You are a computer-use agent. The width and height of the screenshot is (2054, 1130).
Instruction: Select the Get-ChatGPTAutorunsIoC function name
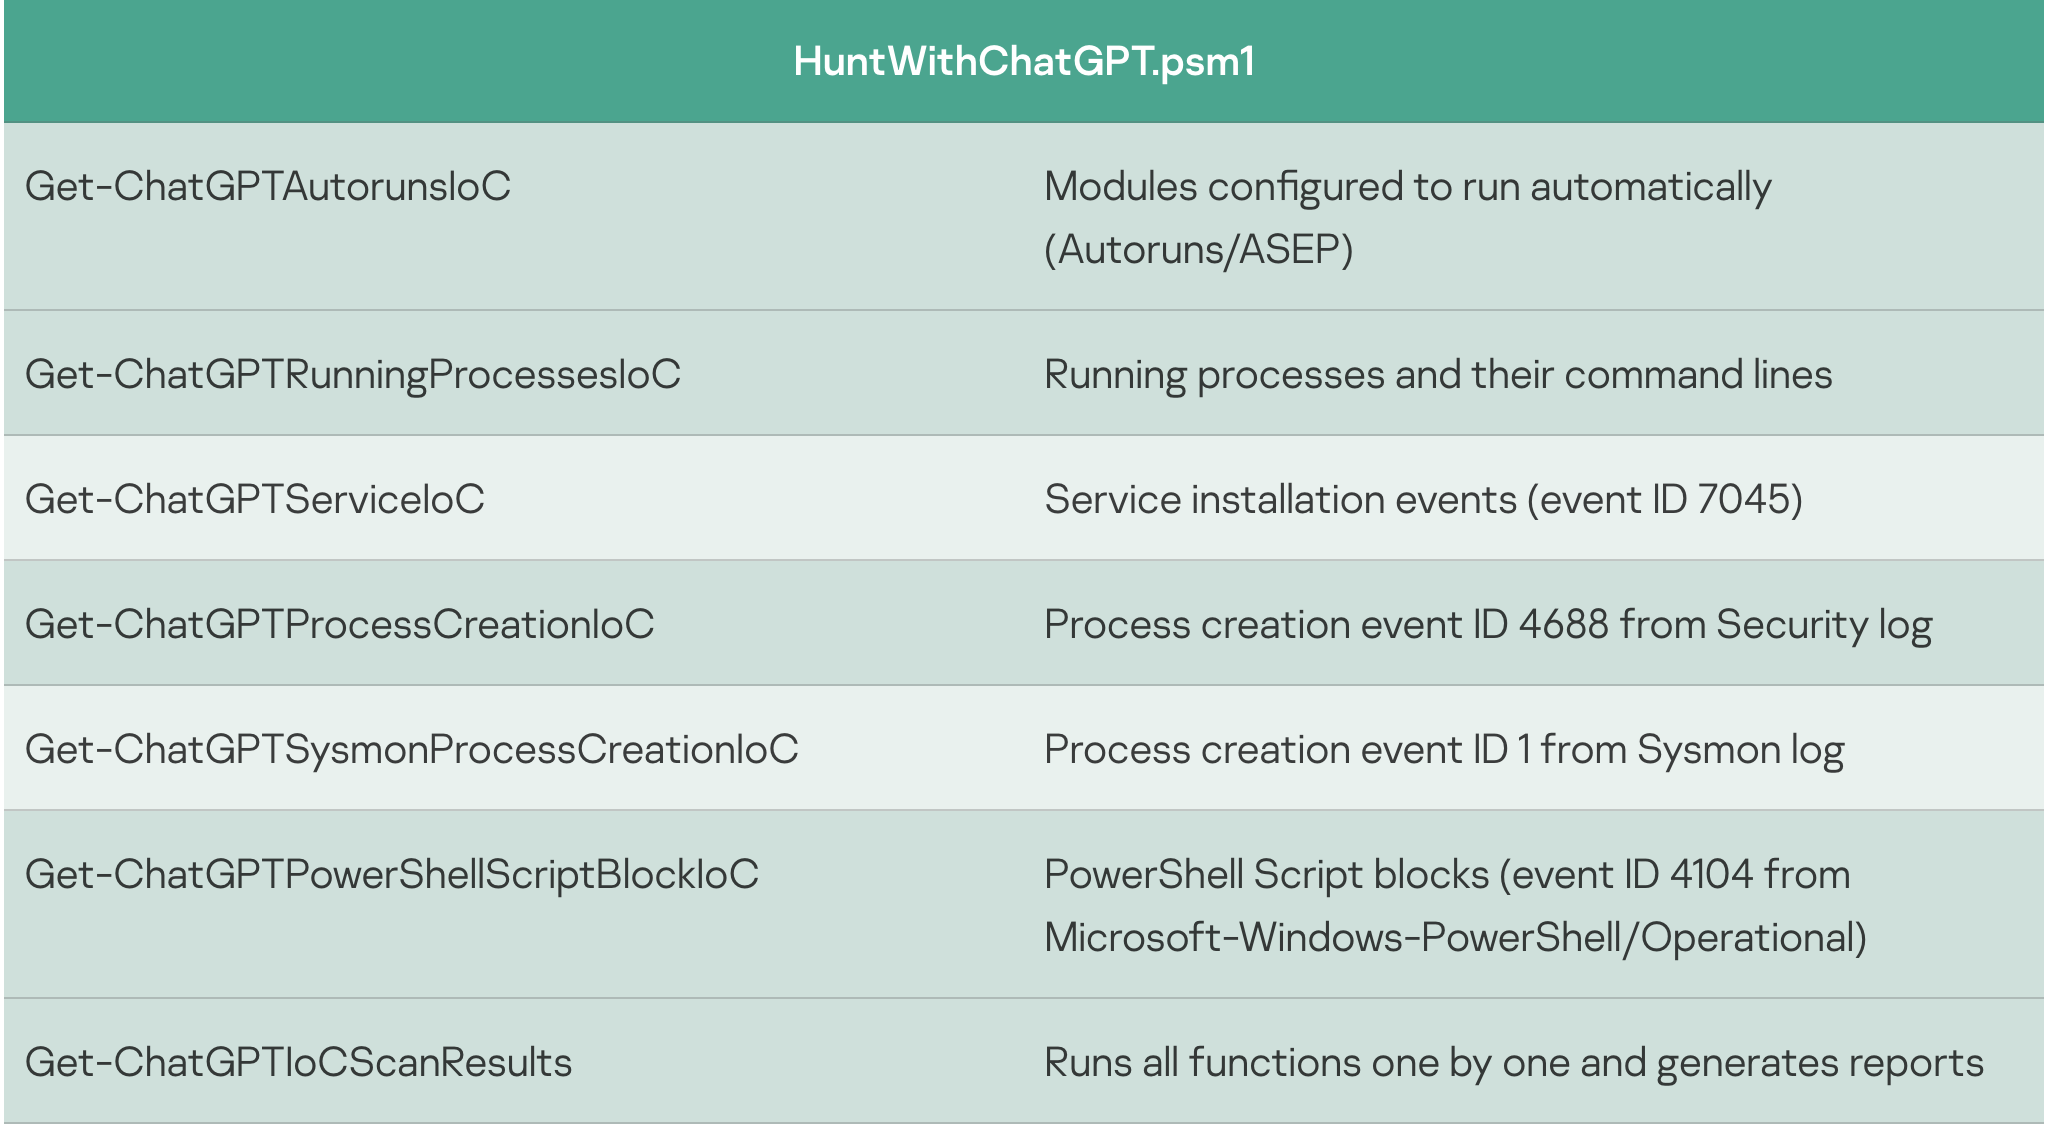[268, 187]
